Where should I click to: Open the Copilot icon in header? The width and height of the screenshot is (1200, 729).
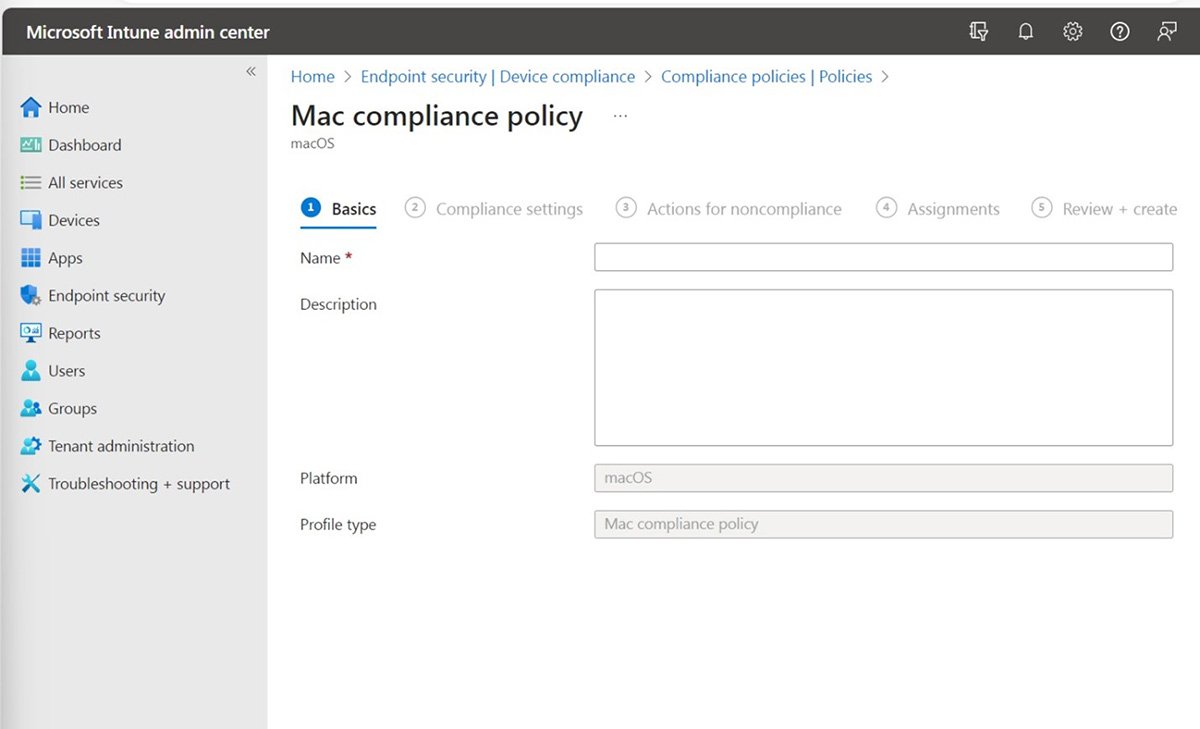[x=978, y=32]
